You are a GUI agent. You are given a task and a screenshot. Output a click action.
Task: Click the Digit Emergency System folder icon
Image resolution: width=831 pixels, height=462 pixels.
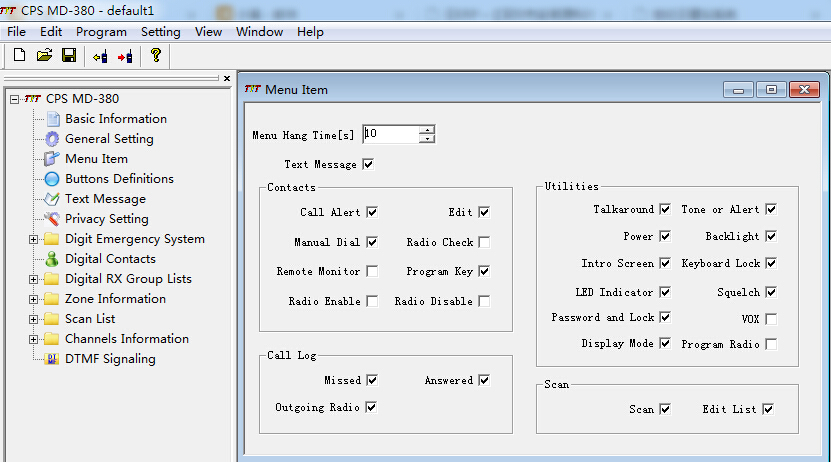pyautogui.click(x=51, y=239)
